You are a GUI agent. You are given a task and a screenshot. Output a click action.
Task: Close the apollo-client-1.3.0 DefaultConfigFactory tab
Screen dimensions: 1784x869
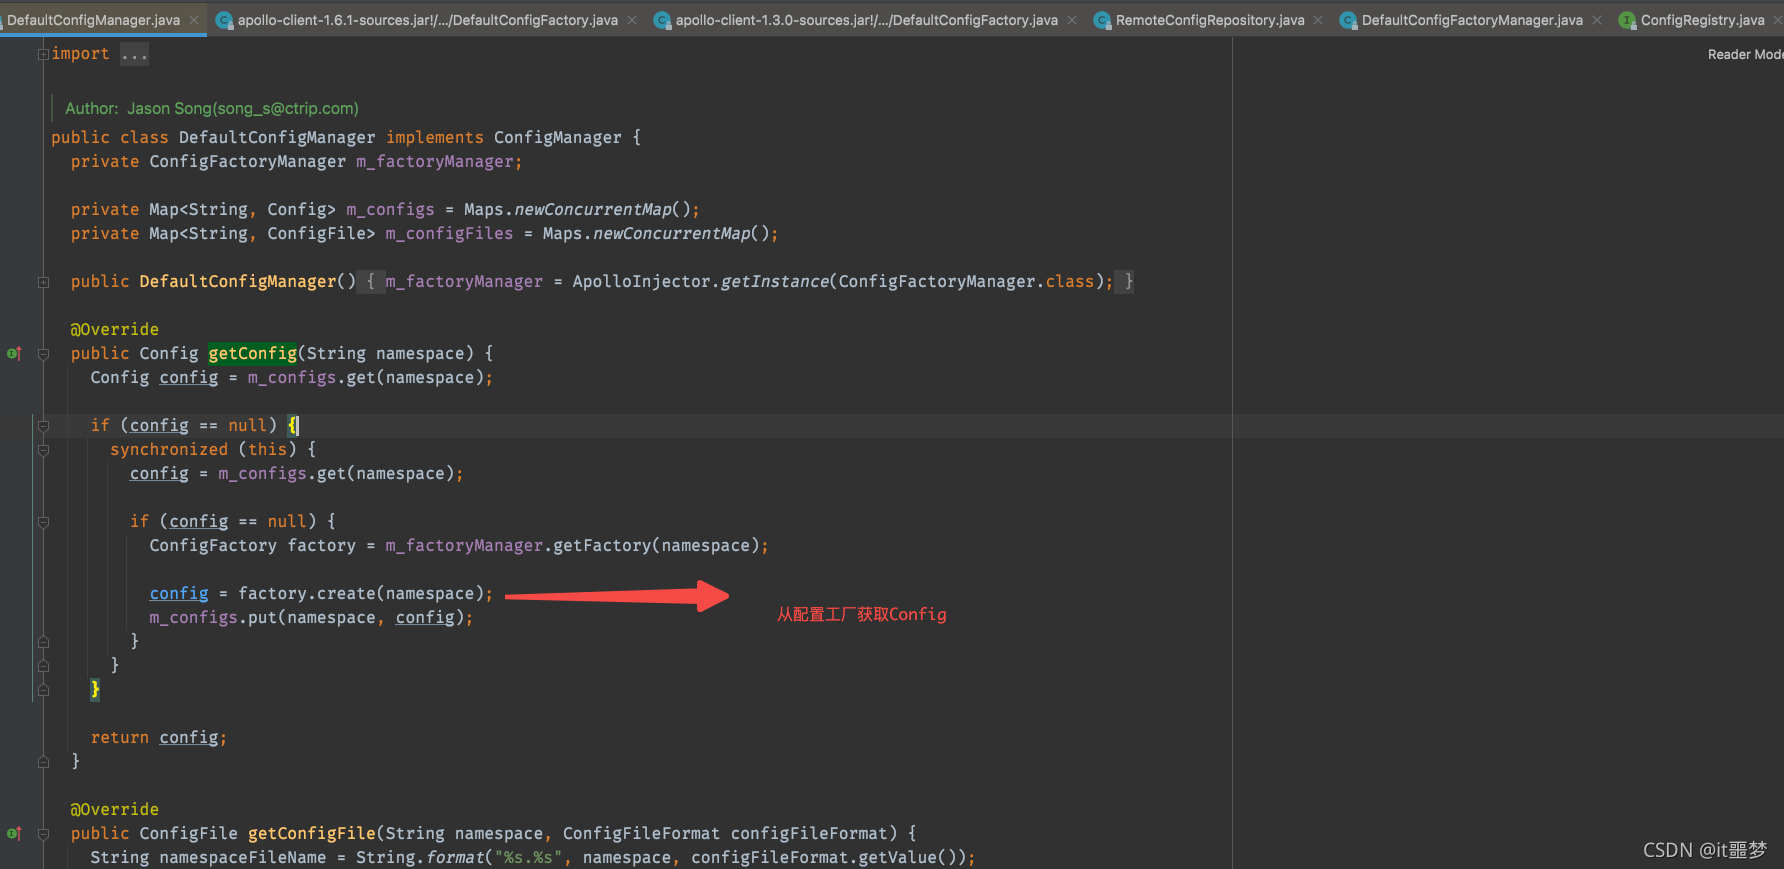click(x=1072, y=20)
